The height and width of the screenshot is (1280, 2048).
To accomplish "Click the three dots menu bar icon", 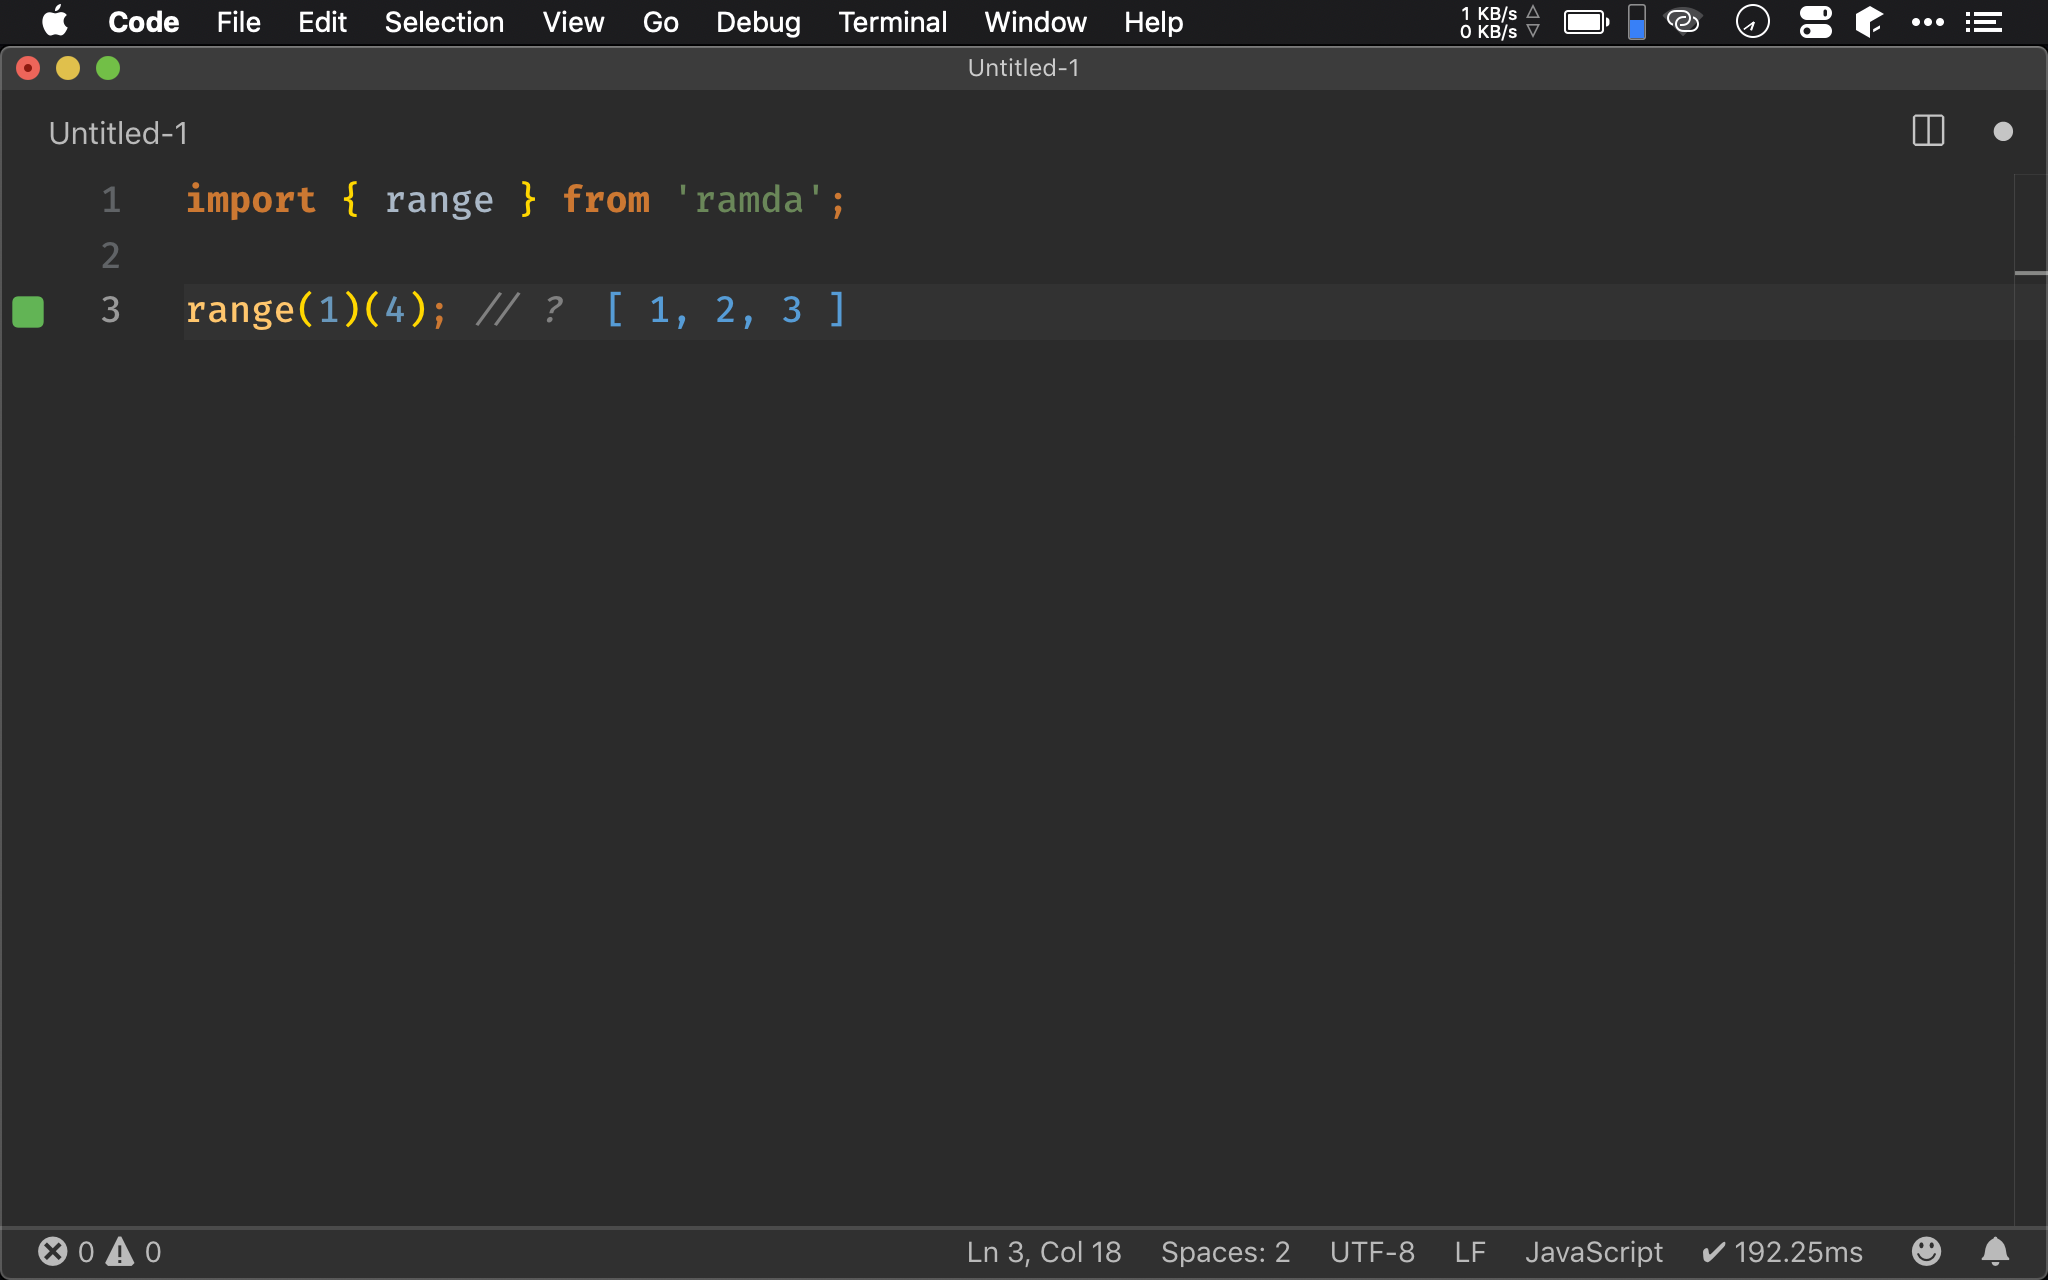I will 1927,22.
